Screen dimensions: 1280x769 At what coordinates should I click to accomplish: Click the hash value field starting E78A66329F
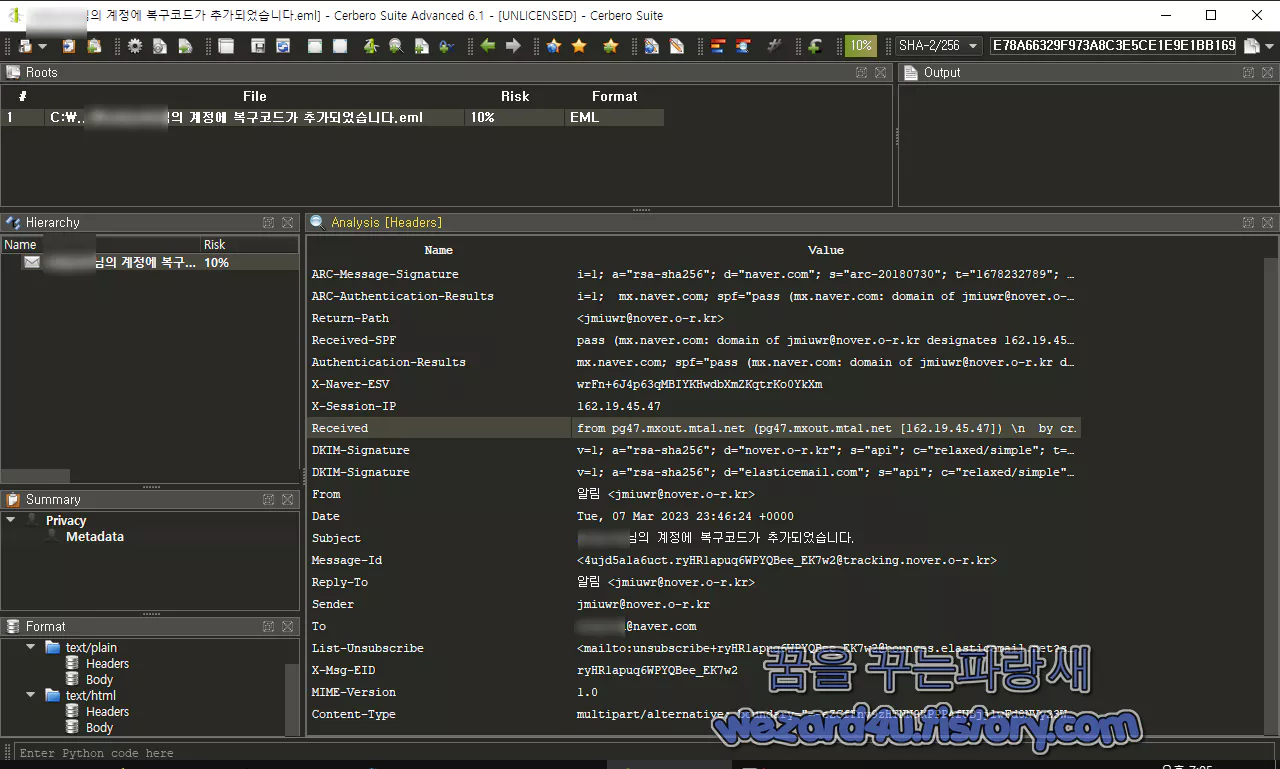(x=1113, y=46)
